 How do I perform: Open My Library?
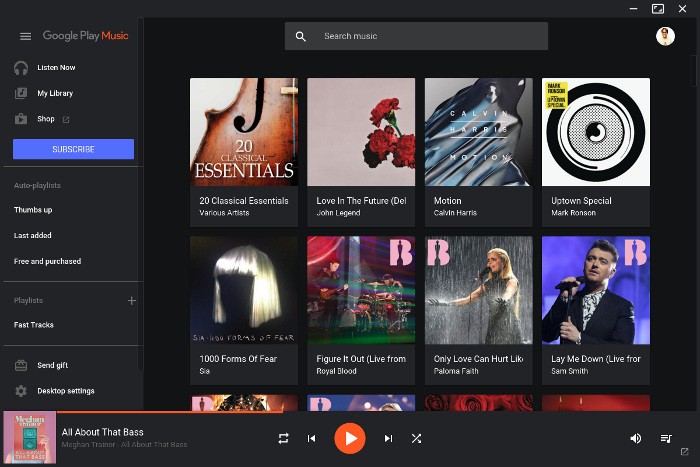[x=55, y=93]
